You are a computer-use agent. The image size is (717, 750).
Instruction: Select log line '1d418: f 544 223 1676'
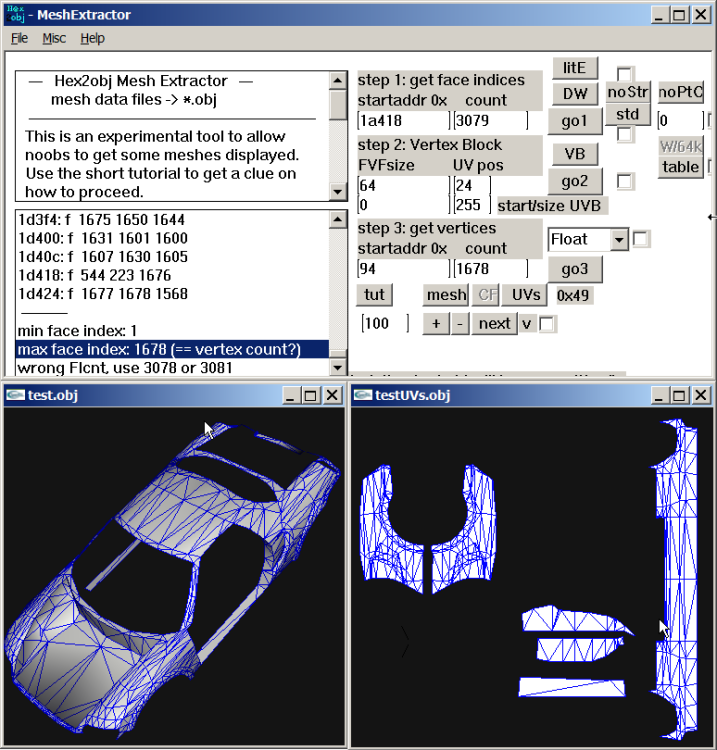coord(94,276)
